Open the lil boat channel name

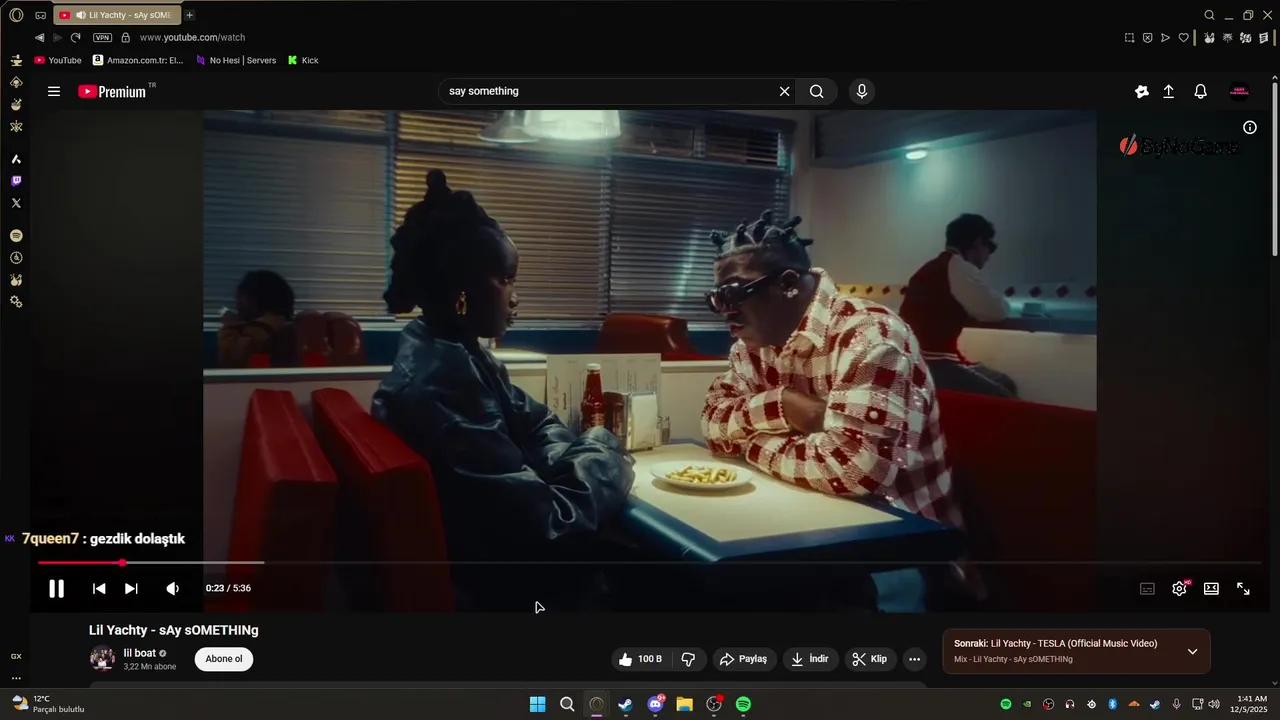[139, 653]
